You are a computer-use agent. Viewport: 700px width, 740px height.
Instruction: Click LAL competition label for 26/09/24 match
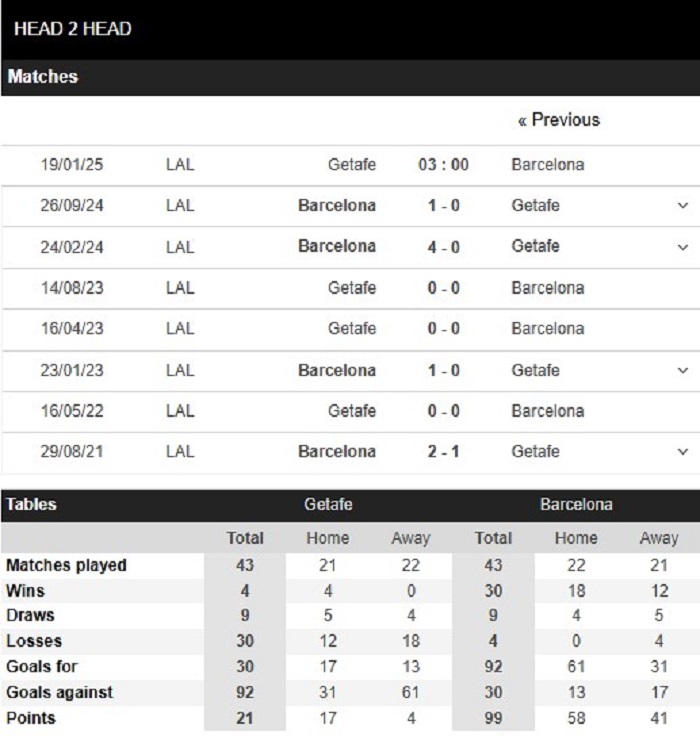click(x=180, y=206)
